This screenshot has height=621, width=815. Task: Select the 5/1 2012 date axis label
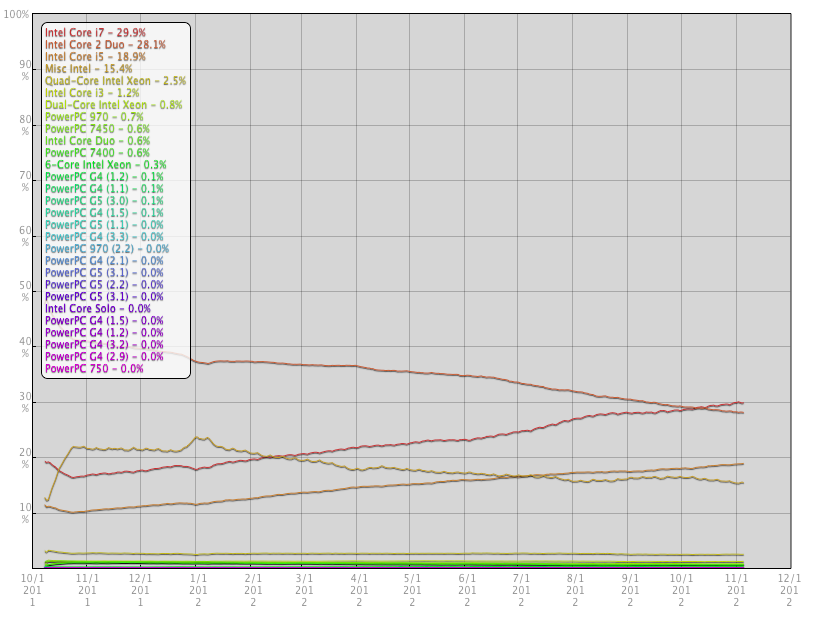412,590
